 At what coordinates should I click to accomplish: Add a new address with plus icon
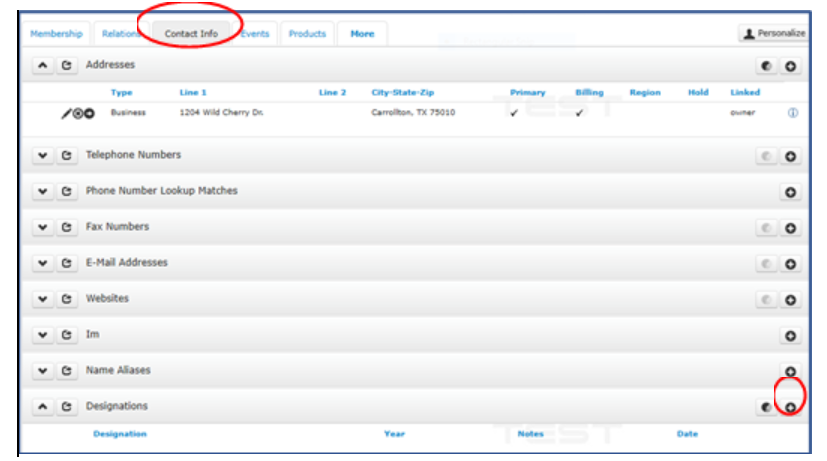pyautogui.click(x=790, y=66)
